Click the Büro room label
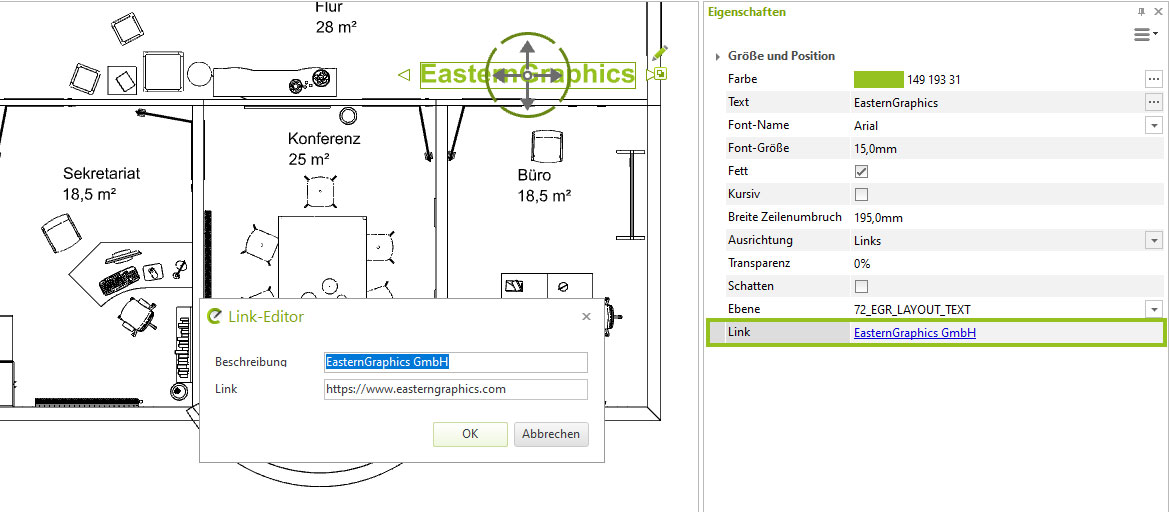 534,176
